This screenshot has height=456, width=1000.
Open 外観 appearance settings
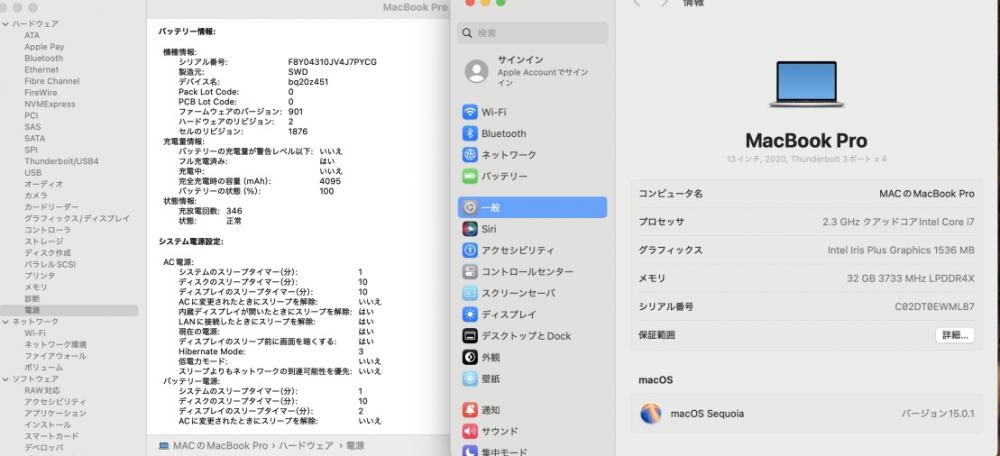532,357
